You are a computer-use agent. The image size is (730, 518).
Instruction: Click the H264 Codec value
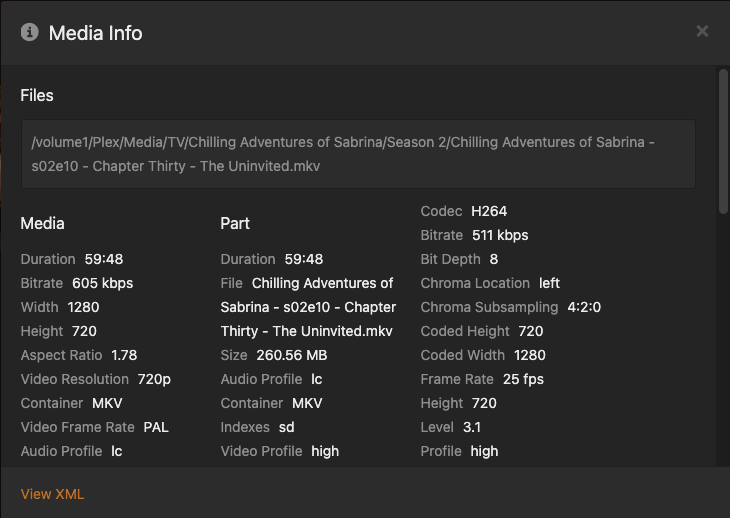point(489,211)
